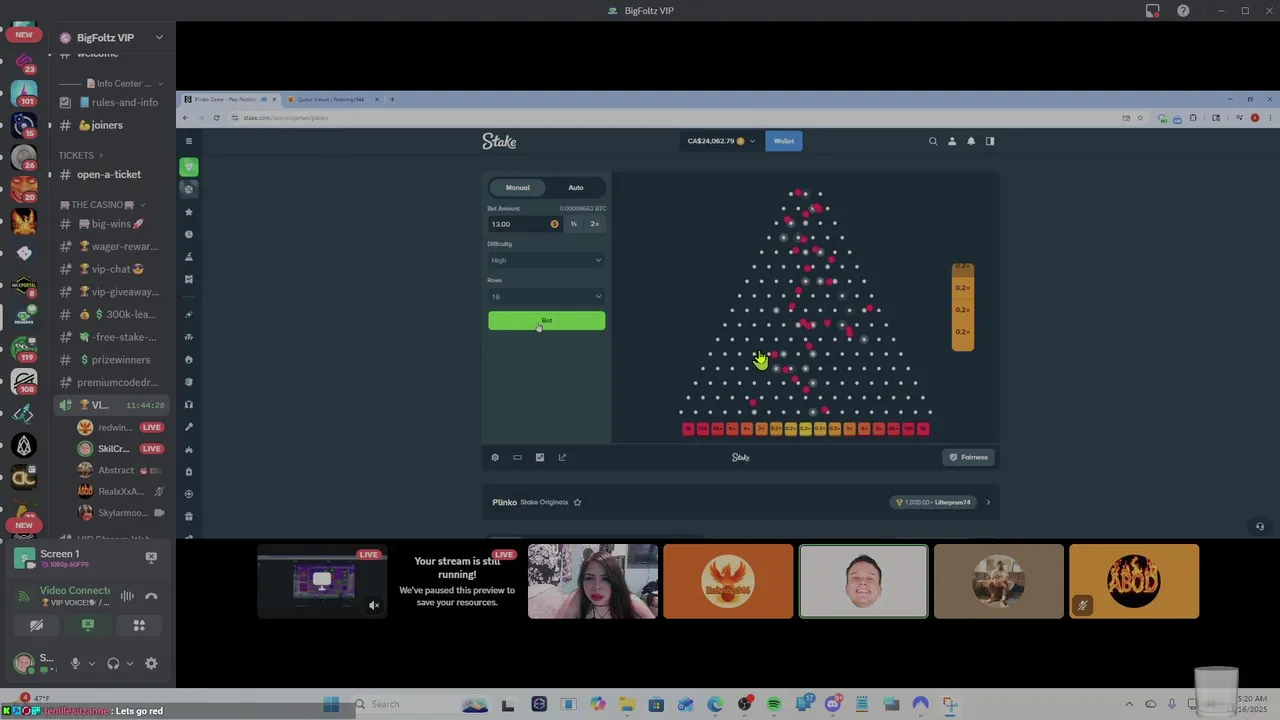The height and width of the screenshot is (720, 1280).
Task: Halve the bet with ½ button
Action: pos(573,224)
